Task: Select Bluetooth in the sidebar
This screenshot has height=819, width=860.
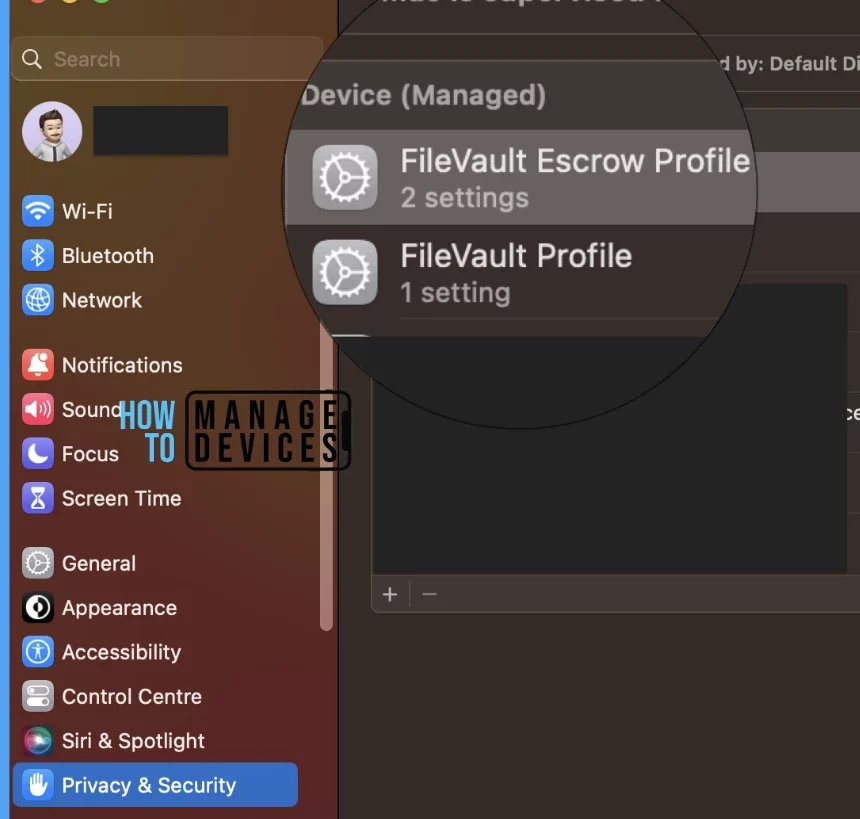Action: pos(155,256)
